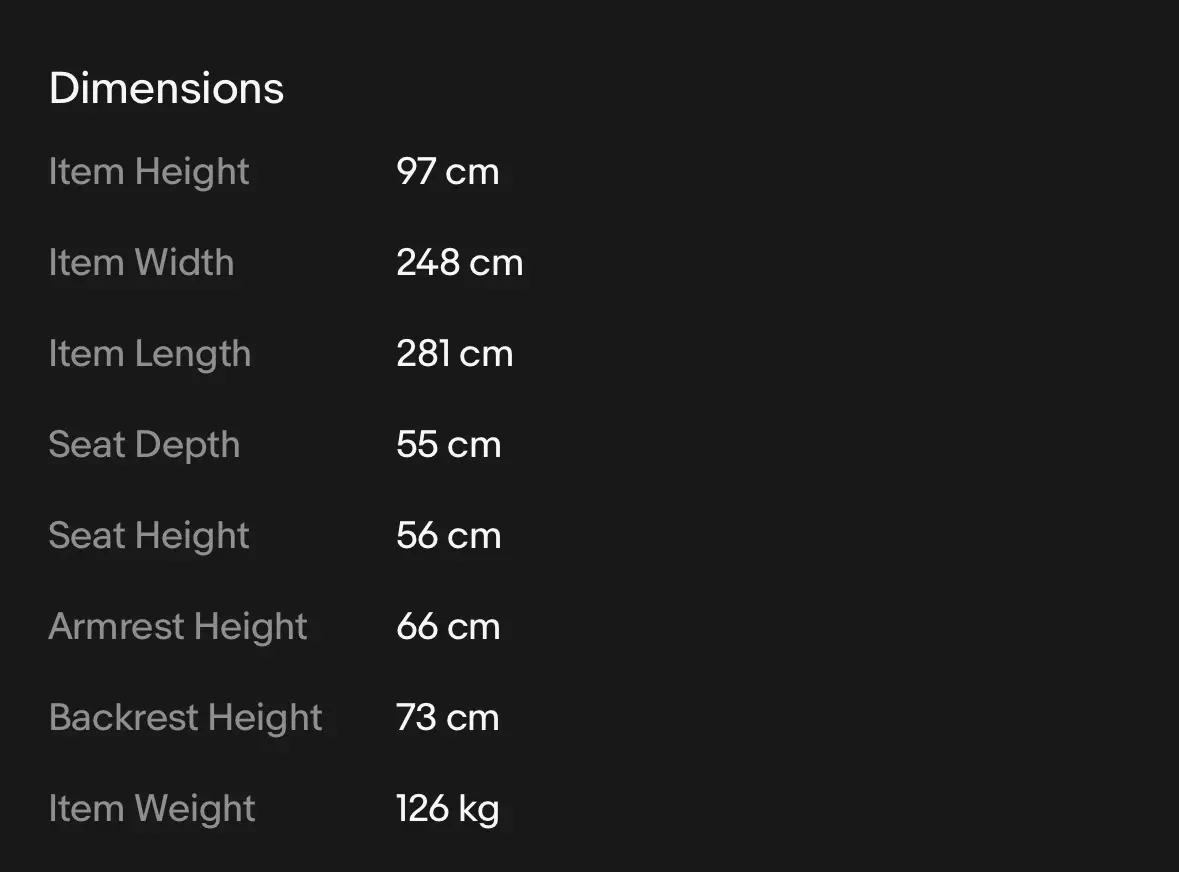
Task: Click the Item Width label
Action: (x=141, y=263)
